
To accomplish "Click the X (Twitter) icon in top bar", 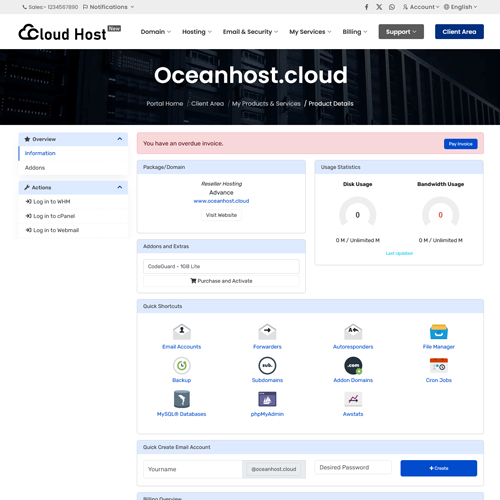I will 379,7.
